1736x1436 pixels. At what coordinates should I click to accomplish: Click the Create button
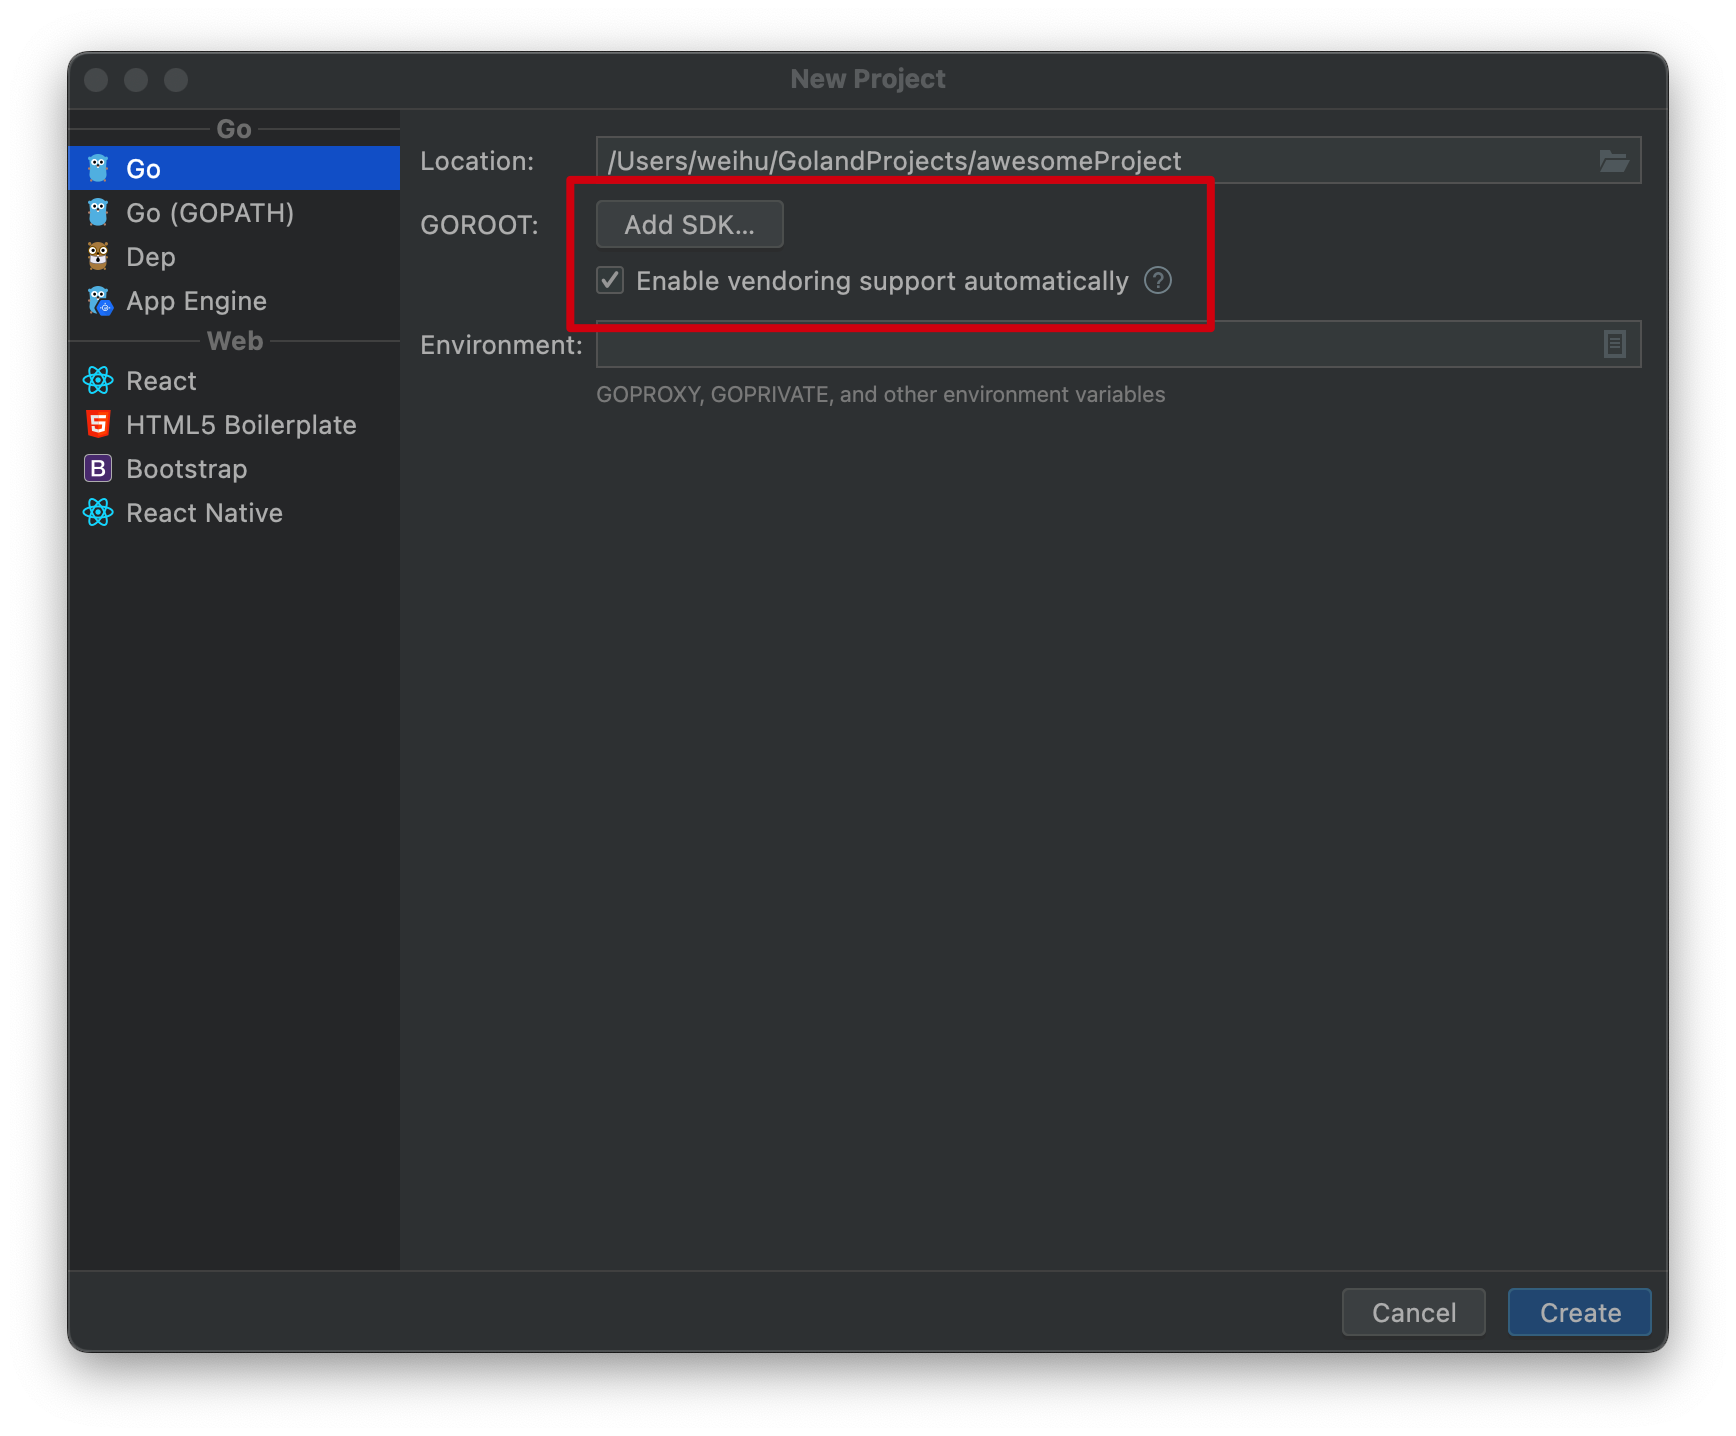(x=1580, y=1312)
